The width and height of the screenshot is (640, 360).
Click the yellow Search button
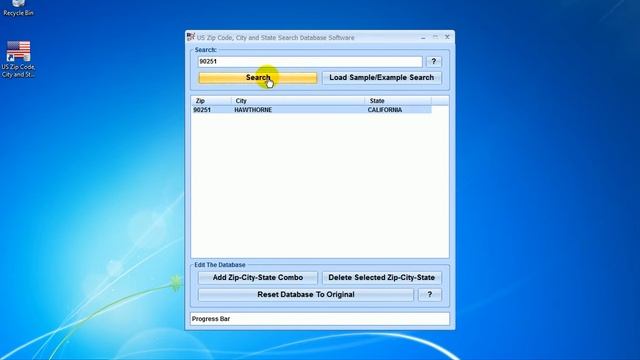pos(258,78)
